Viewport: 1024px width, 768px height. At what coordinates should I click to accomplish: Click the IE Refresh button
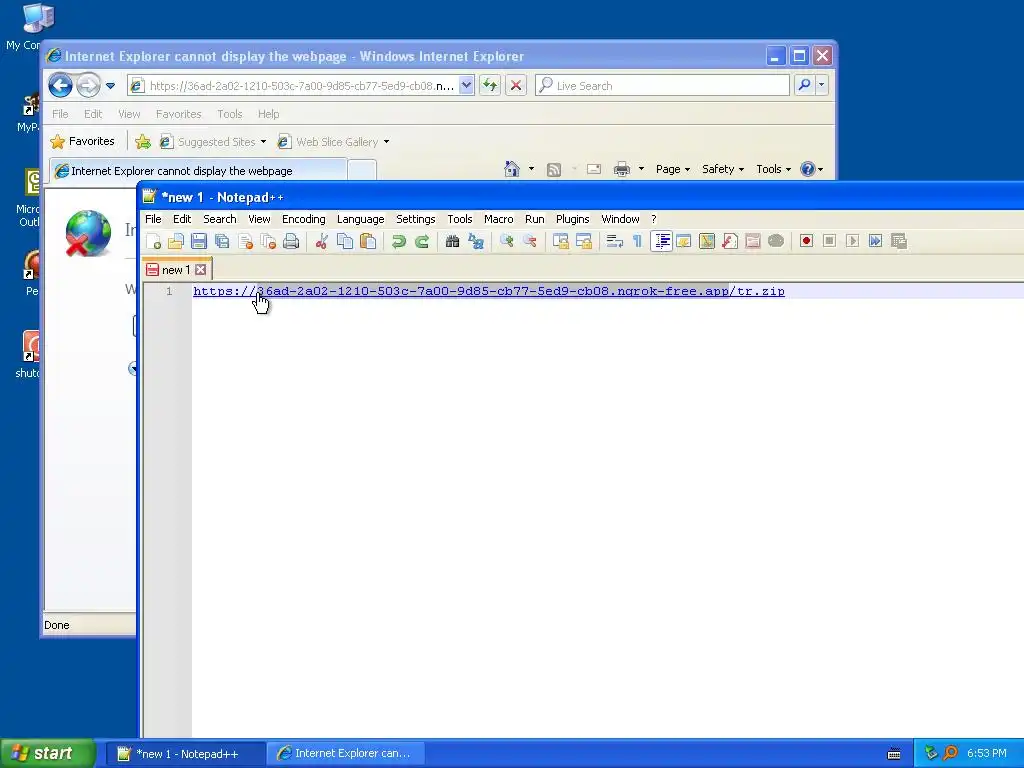point(490,86)
